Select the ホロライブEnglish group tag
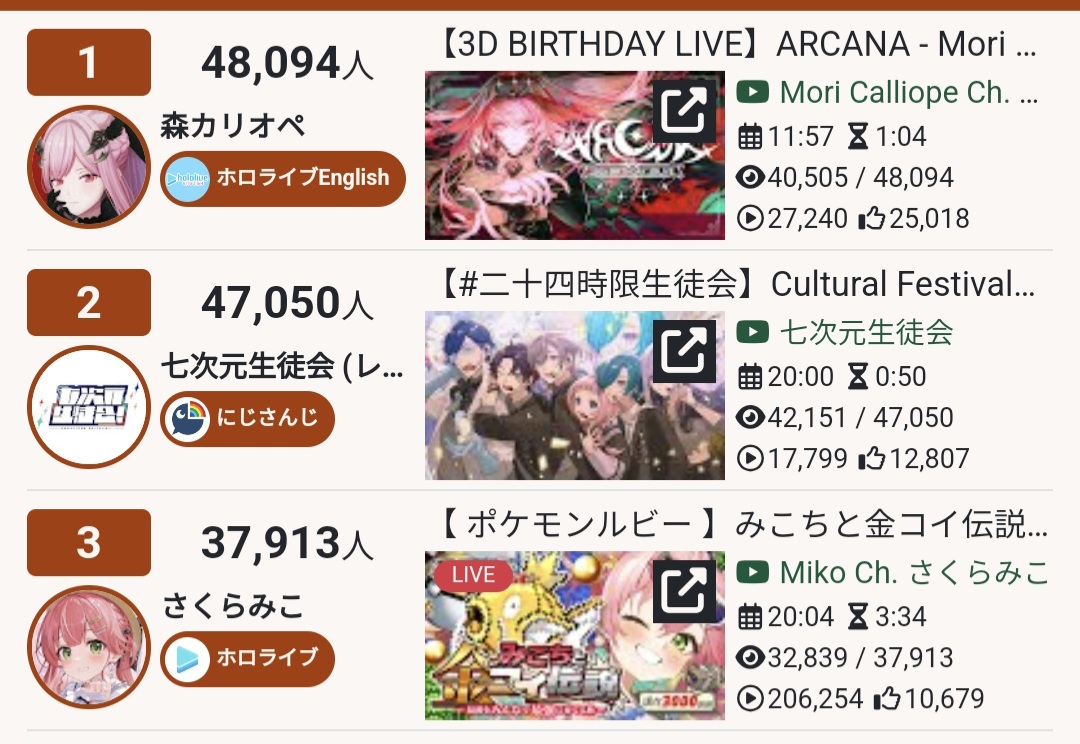Screen dimensions: 1080x744 (283, 178)
